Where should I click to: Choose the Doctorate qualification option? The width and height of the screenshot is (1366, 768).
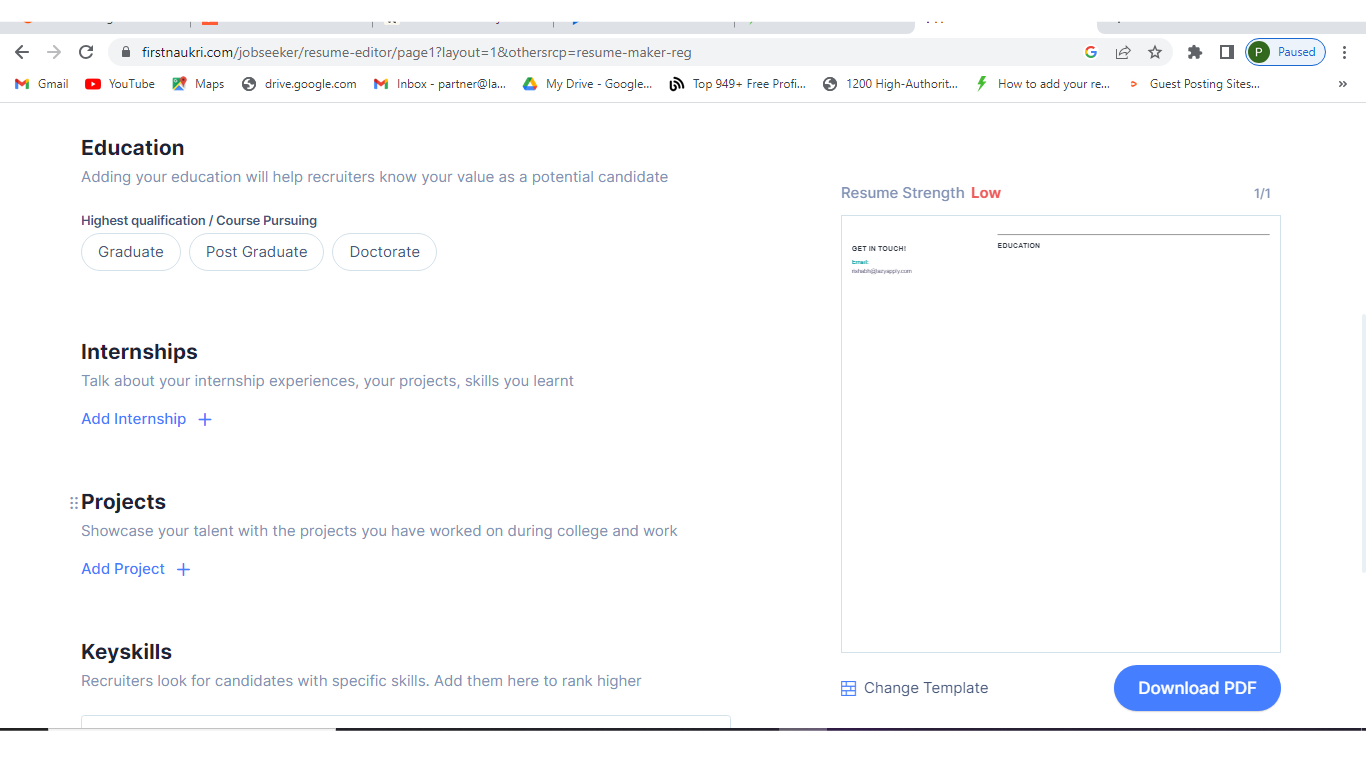384,252
